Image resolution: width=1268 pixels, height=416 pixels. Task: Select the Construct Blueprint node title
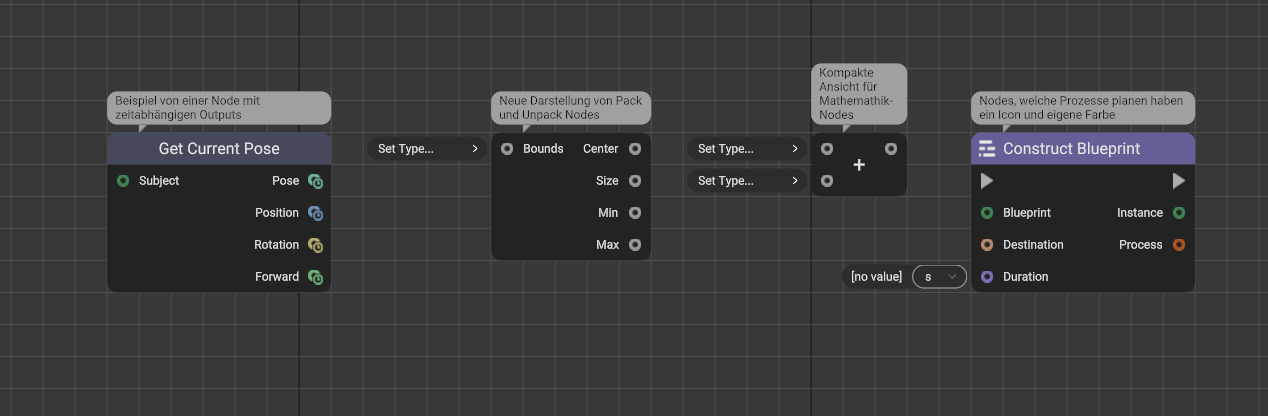pos(1071,149)
